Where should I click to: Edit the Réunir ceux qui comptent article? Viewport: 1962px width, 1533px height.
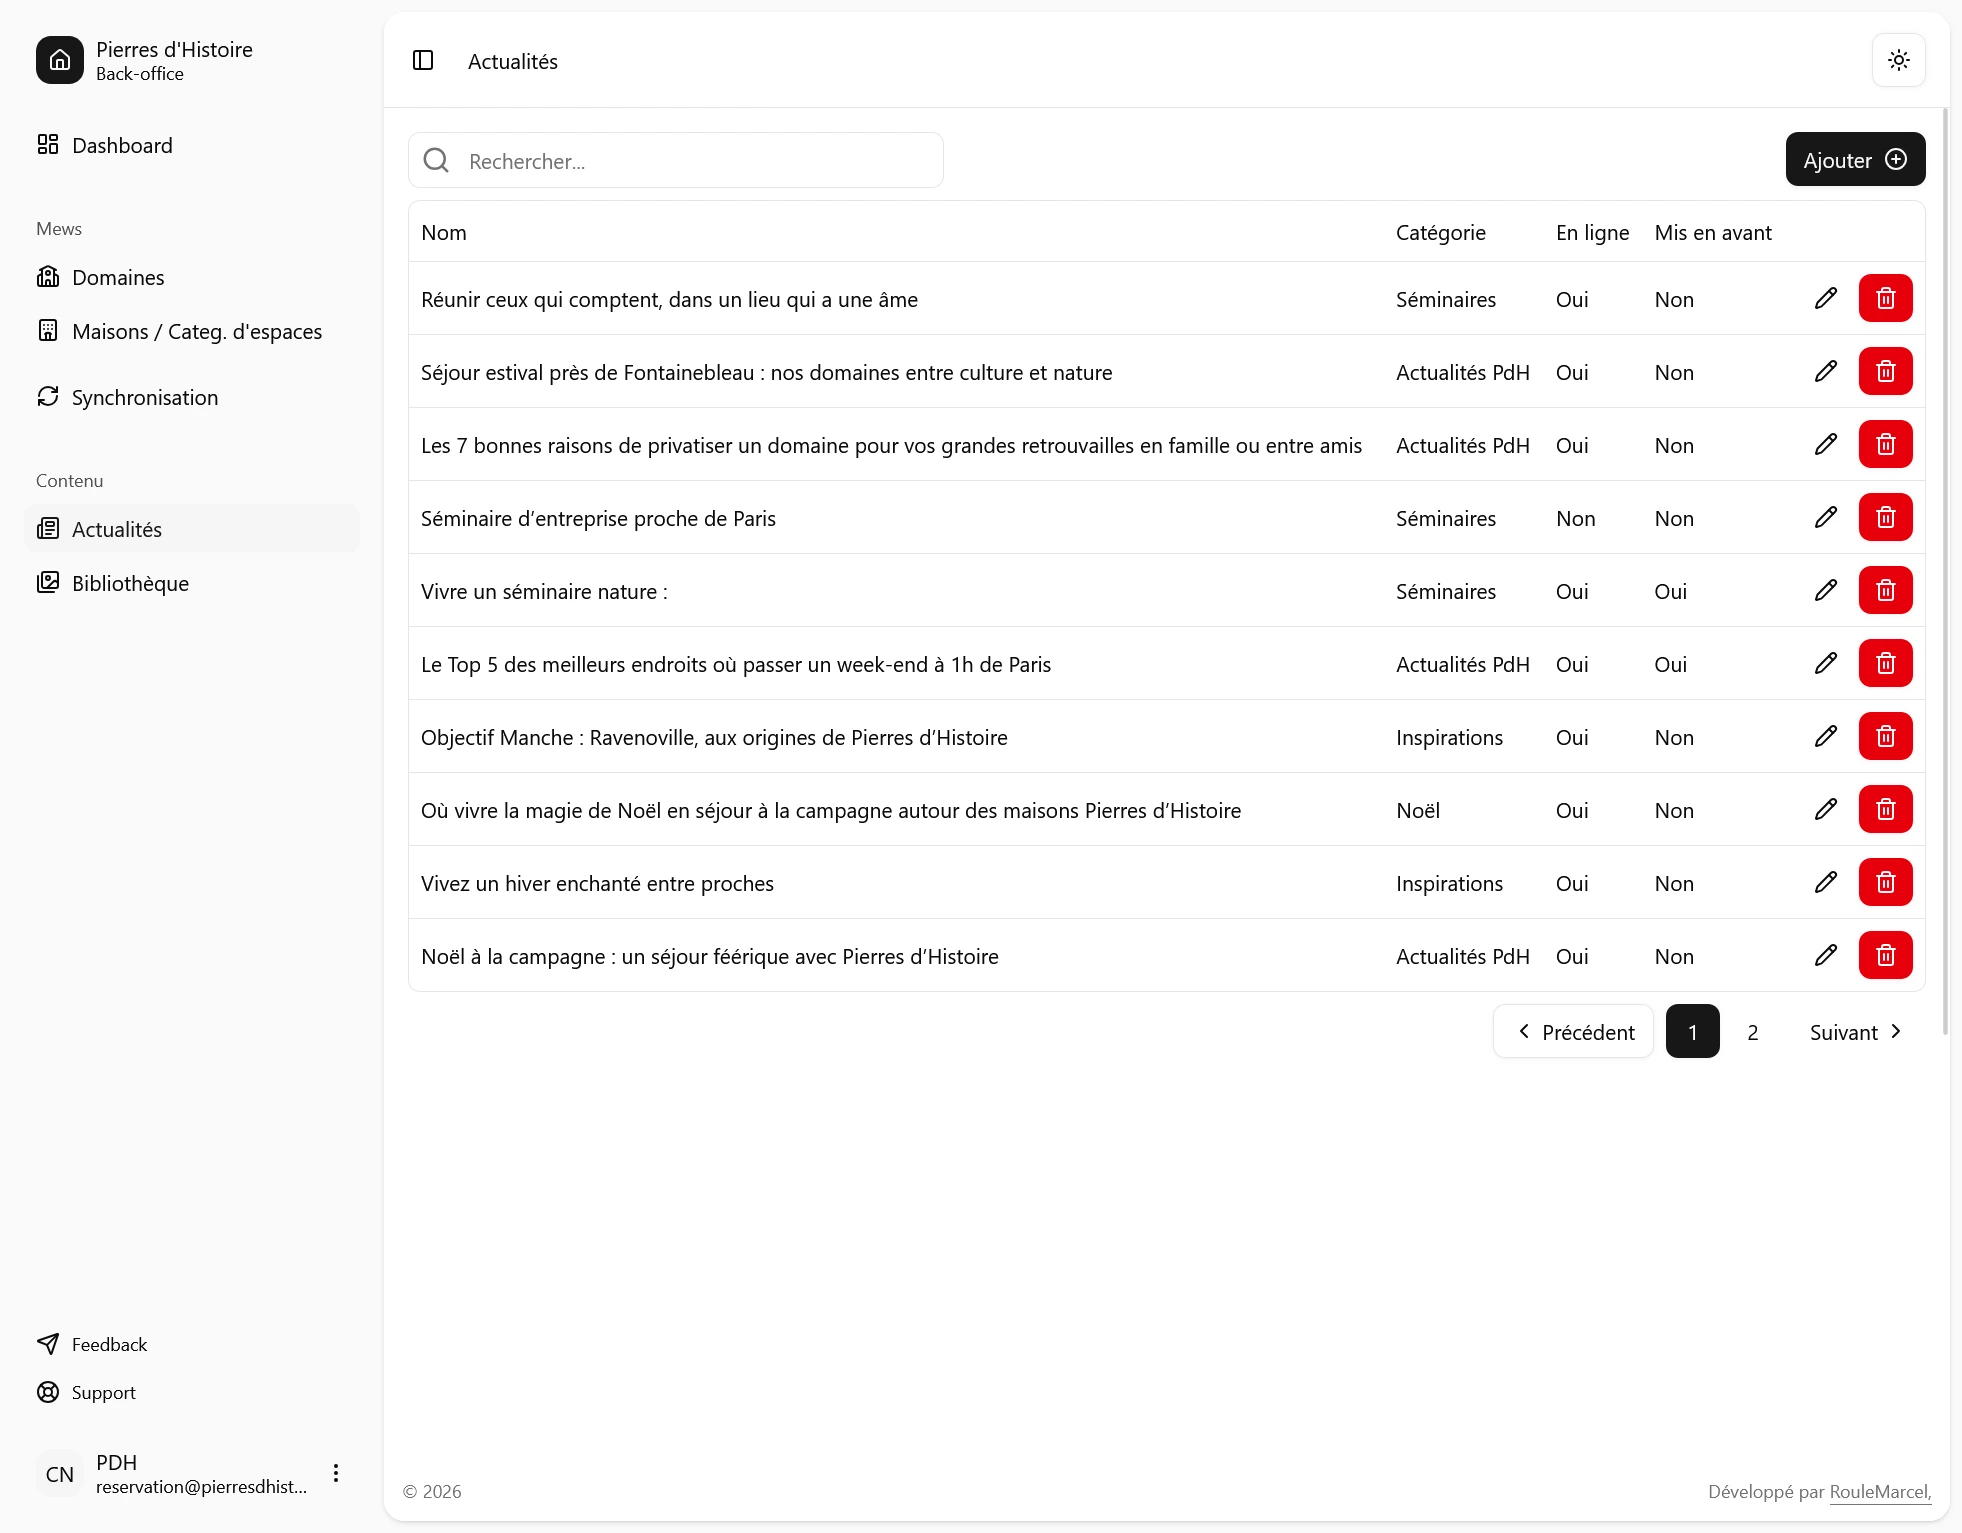pyautogui.click(x=1825, y=298)
